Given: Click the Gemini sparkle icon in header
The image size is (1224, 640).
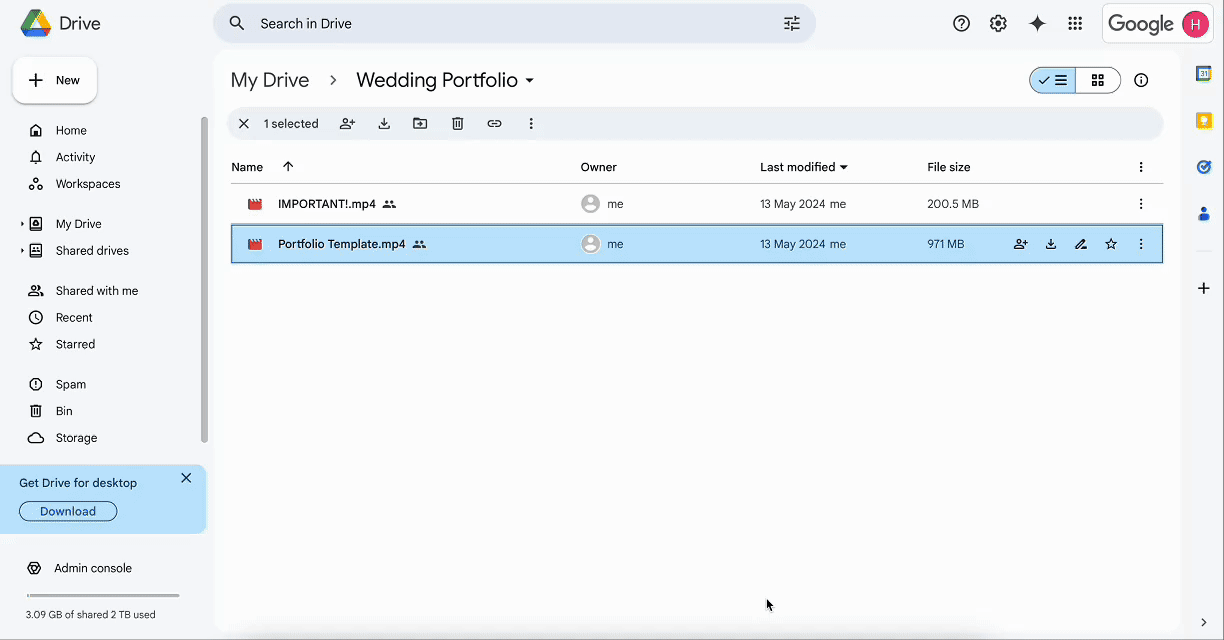Looking at the screenshot, I should pyautogui.click(x=1037, y=24).
